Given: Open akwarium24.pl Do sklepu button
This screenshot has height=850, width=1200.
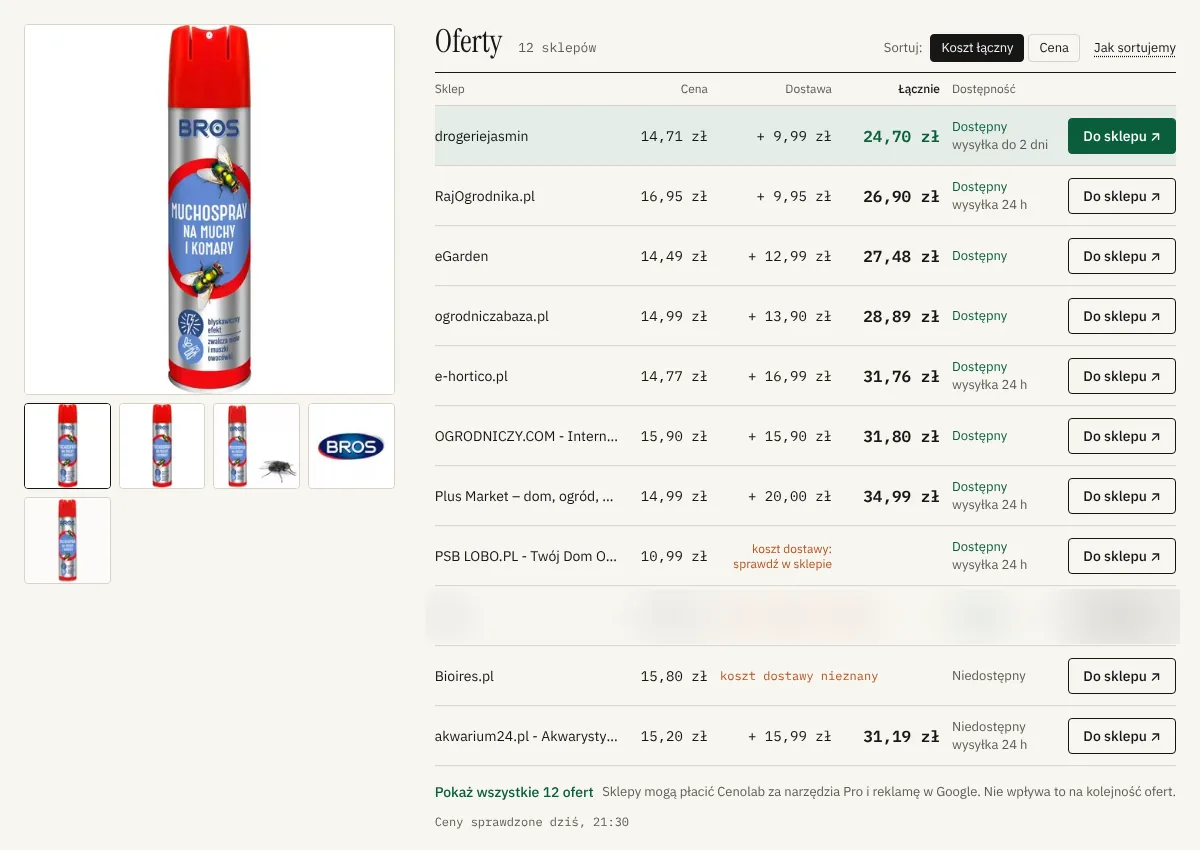Looking at the screenshot, I should [1122, 736].
